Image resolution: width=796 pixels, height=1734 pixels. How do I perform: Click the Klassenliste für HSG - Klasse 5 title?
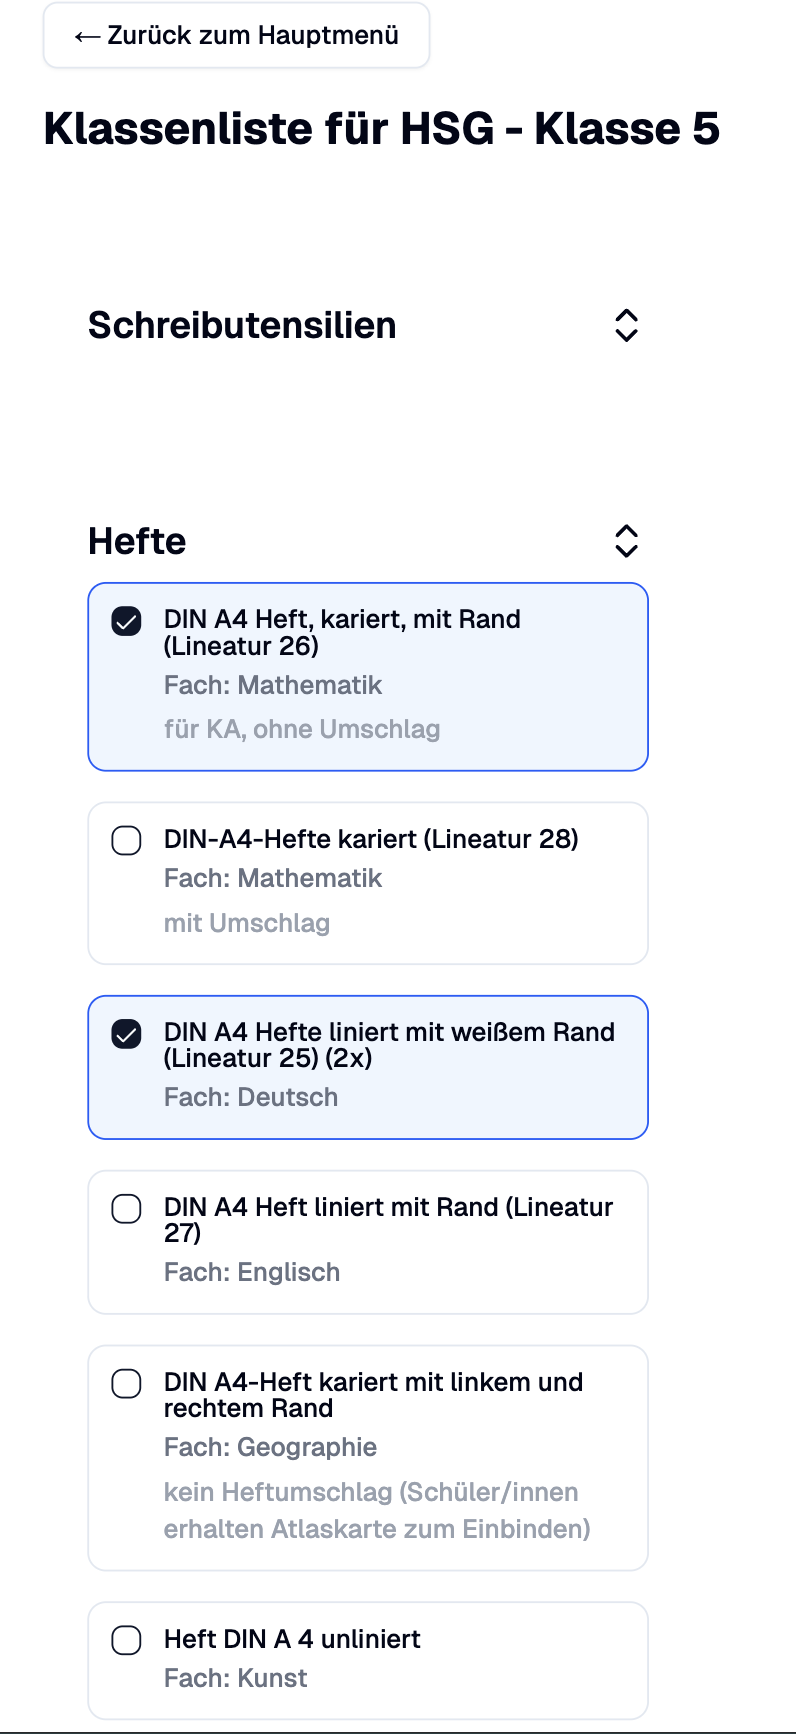[x=381, y=129]
